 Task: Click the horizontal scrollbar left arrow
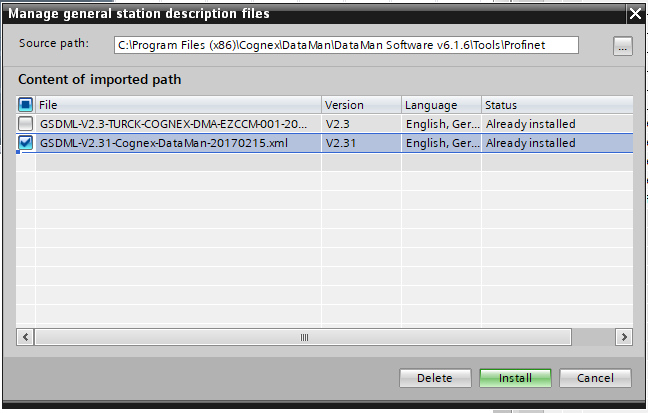26,337
